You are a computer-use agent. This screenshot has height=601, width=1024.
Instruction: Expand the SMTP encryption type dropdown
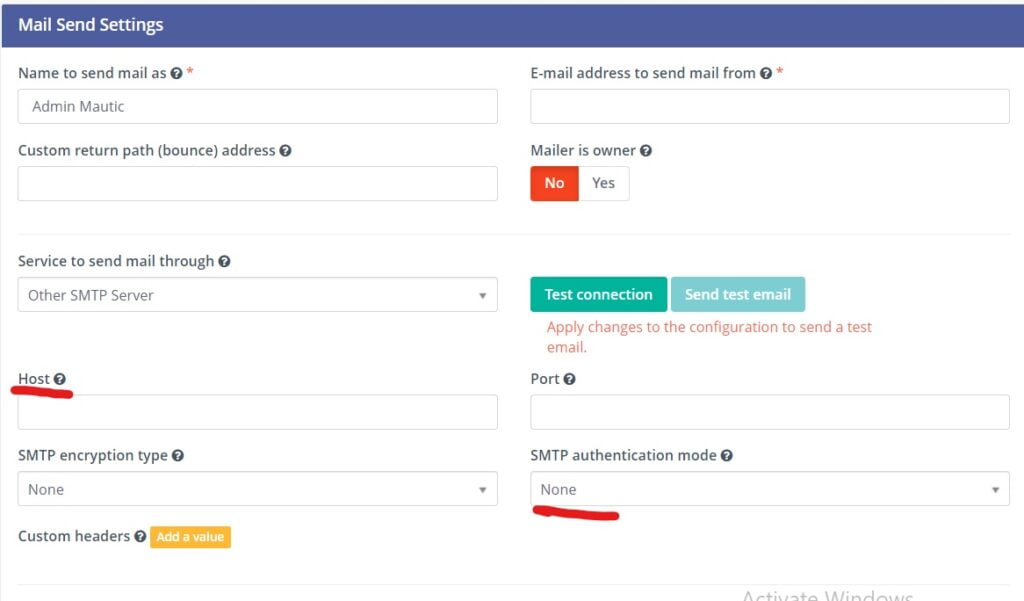click(x=257, y=489)
